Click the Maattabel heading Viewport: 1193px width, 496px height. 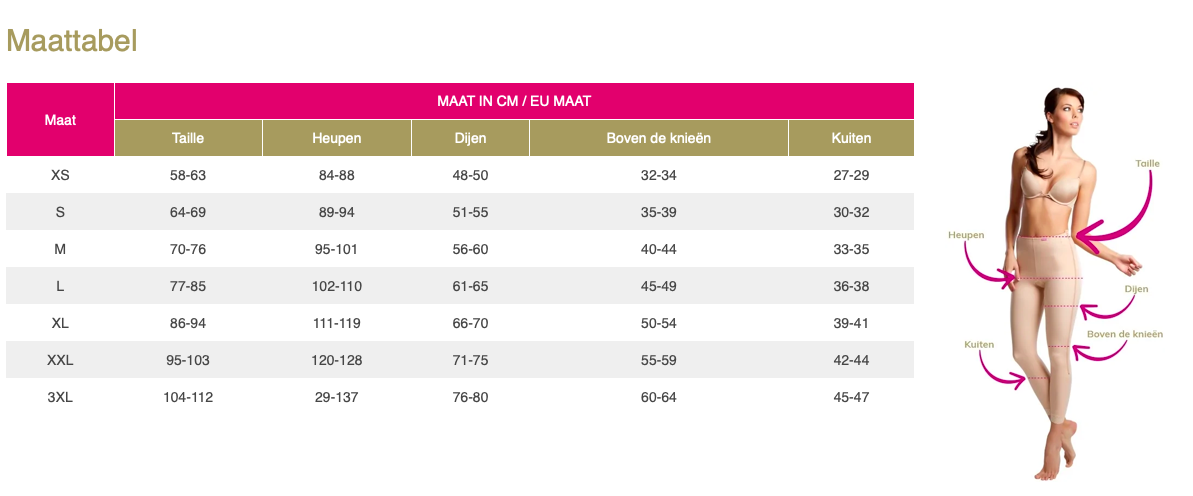72,41
